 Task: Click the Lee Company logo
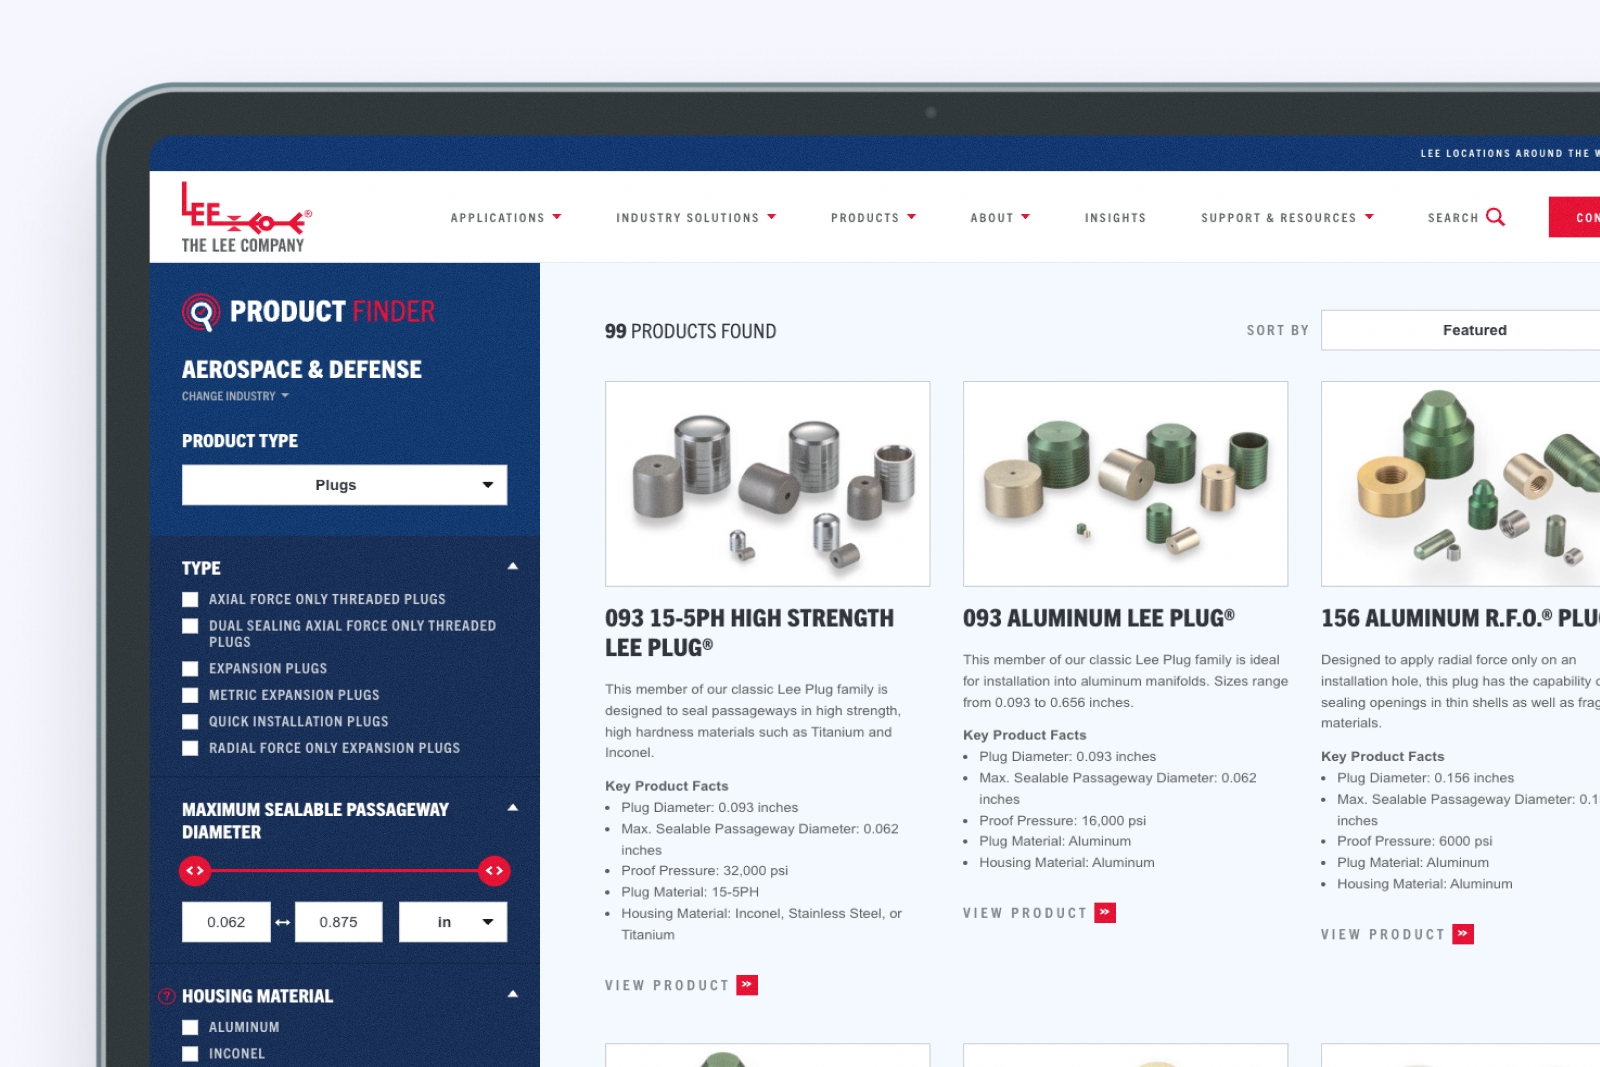pyautogui.click(x=244, y=217)
